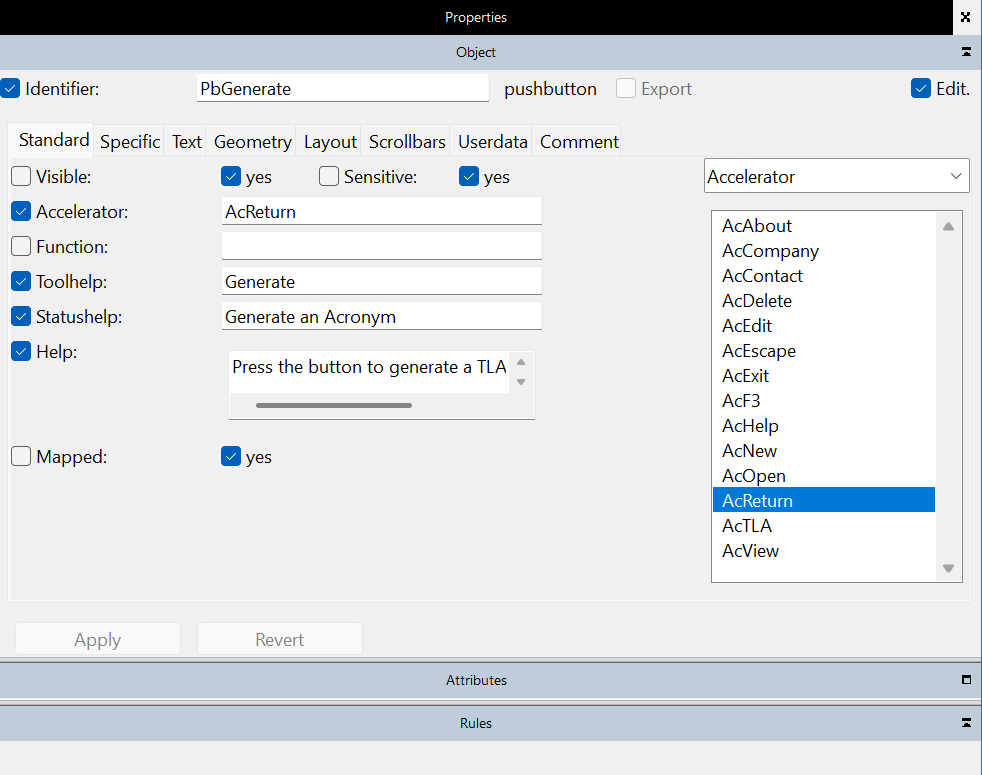Click the Help text horizontal scrollbar
982x775 pixels.
(x=334, y=405)
